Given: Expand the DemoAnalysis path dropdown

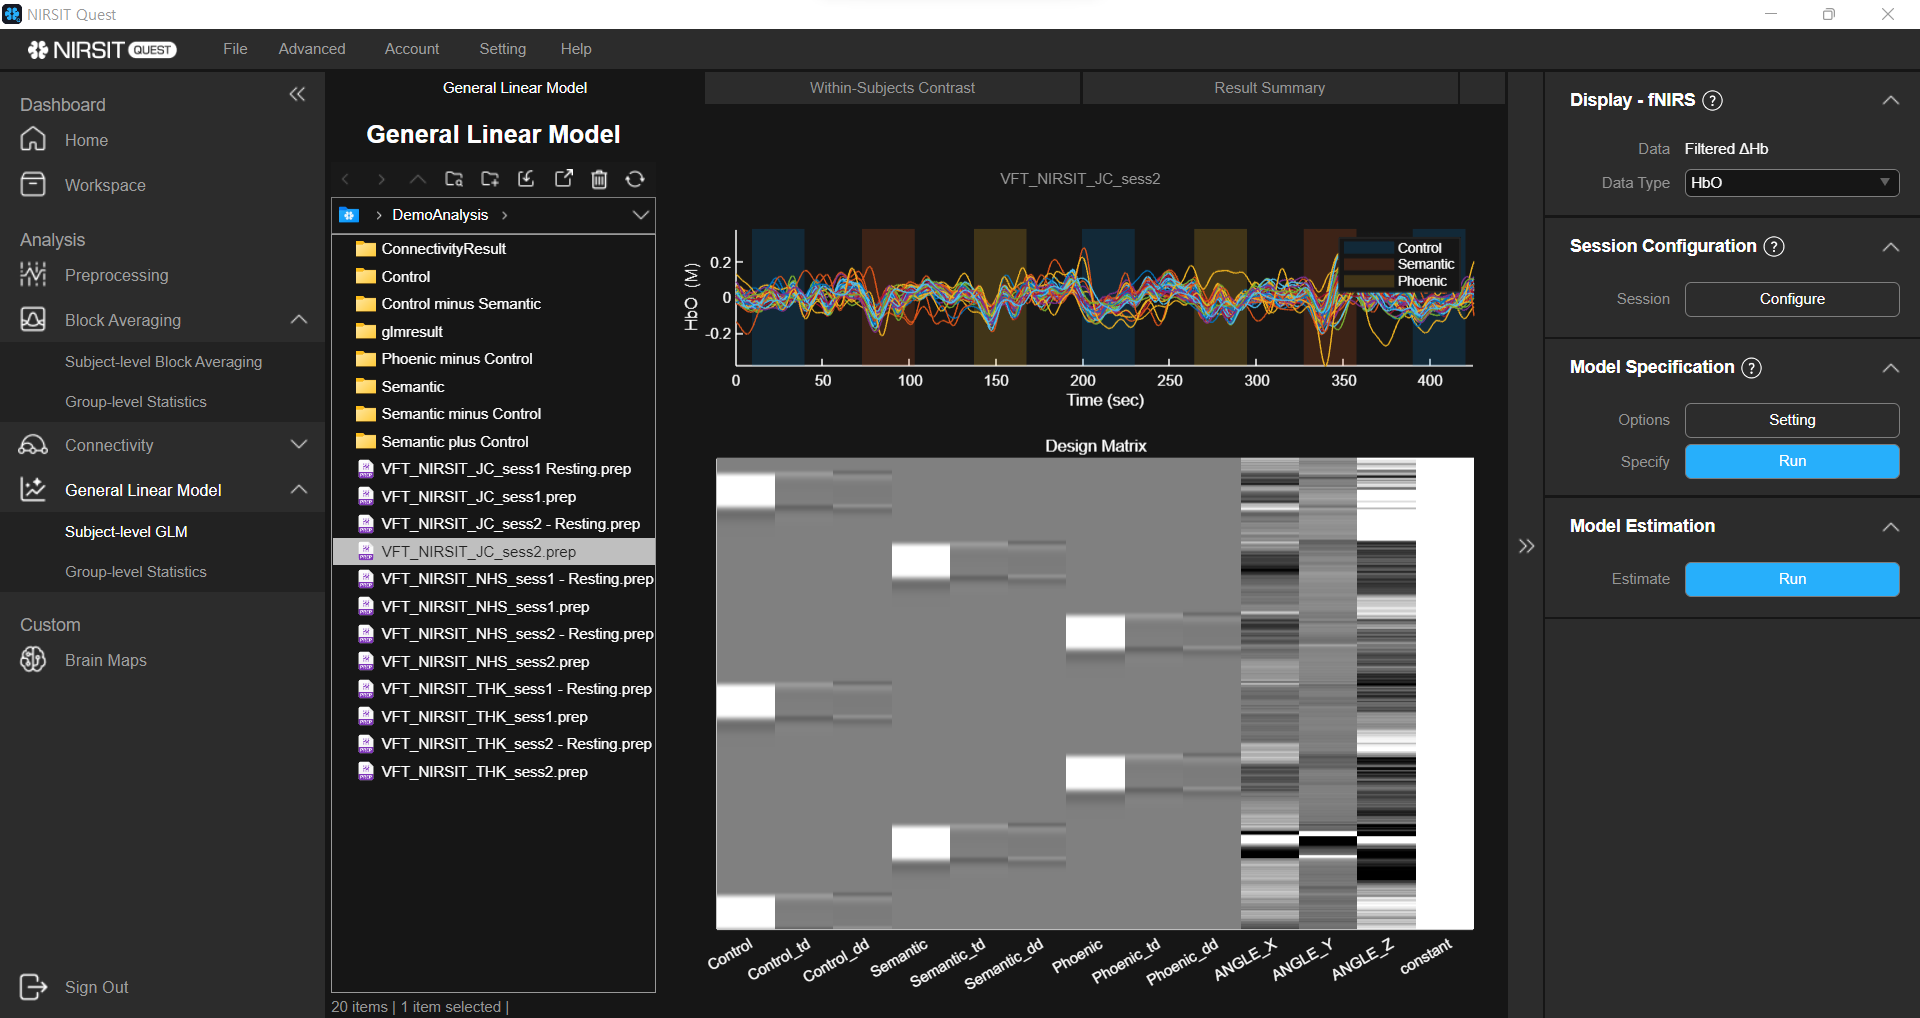Looking at the screenshot, I should 641,215.
